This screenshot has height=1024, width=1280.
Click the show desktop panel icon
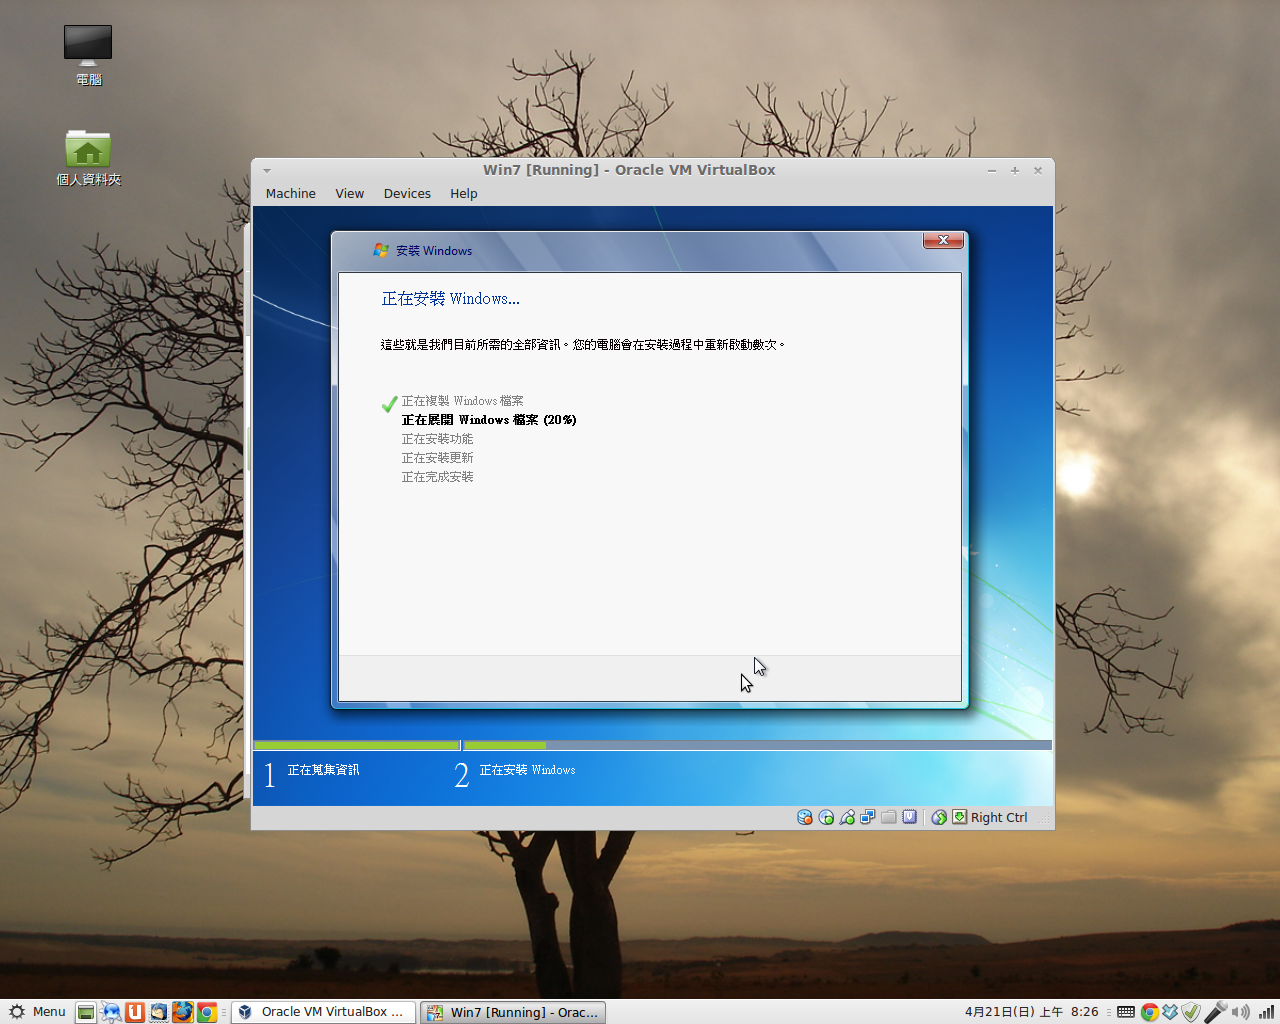86,1012
